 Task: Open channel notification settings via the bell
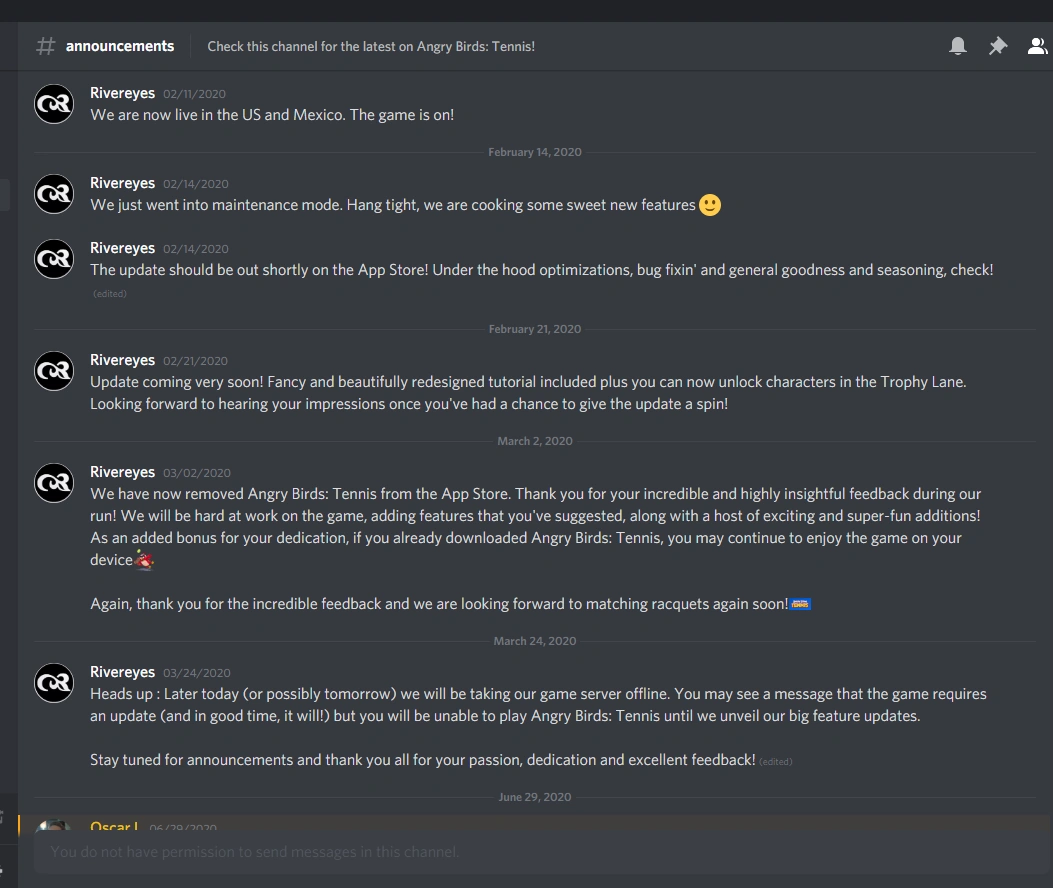tap(957, 45)
